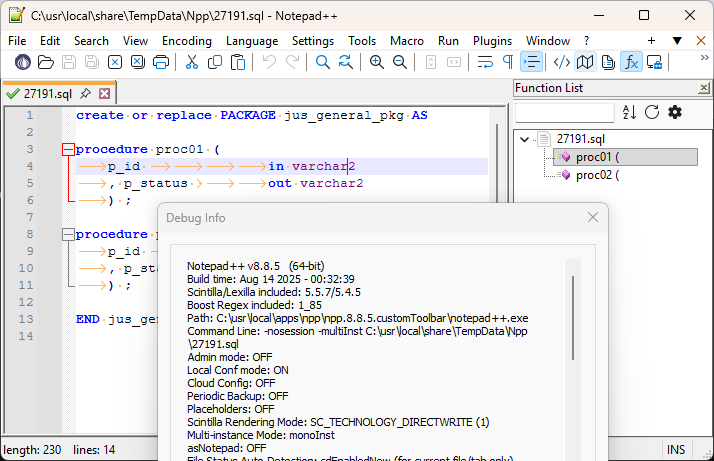Viewport: 714px width, 461px height.
Task: Collapse the procedure proc01 fold marker
Action: (67, 149)
